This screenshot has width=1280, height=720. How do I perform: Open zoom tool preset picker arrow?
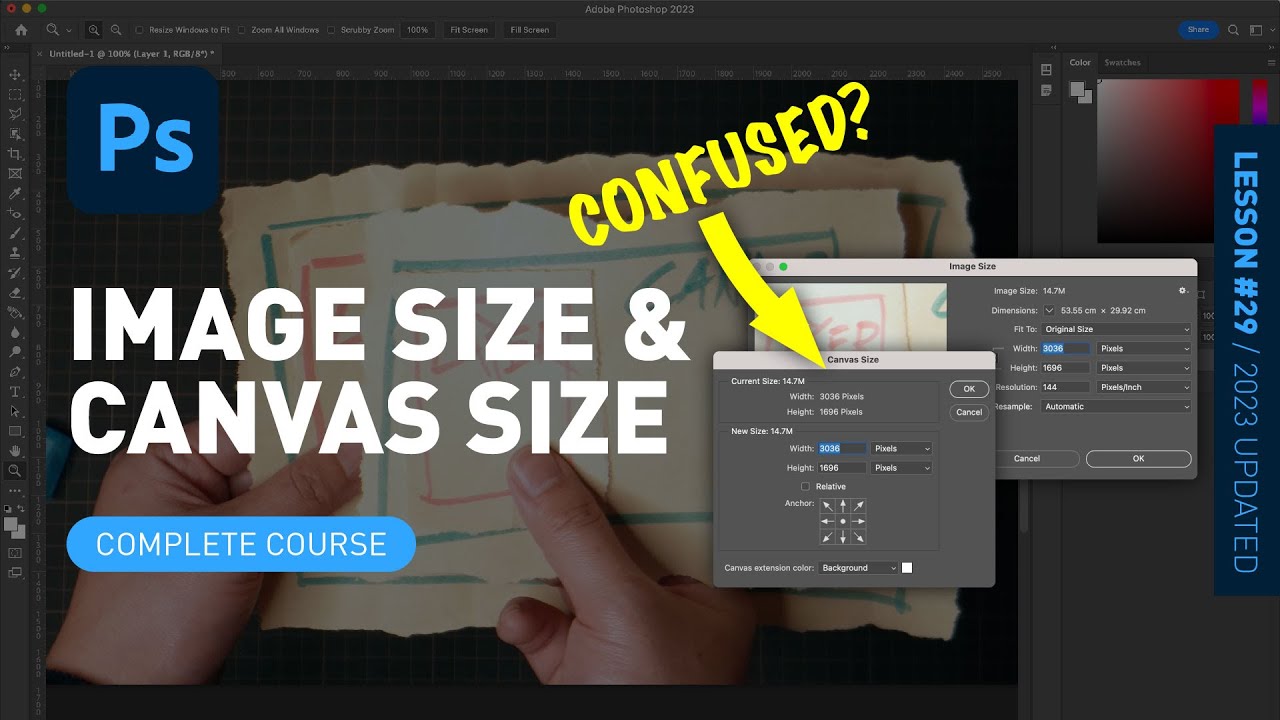[67, 30]
